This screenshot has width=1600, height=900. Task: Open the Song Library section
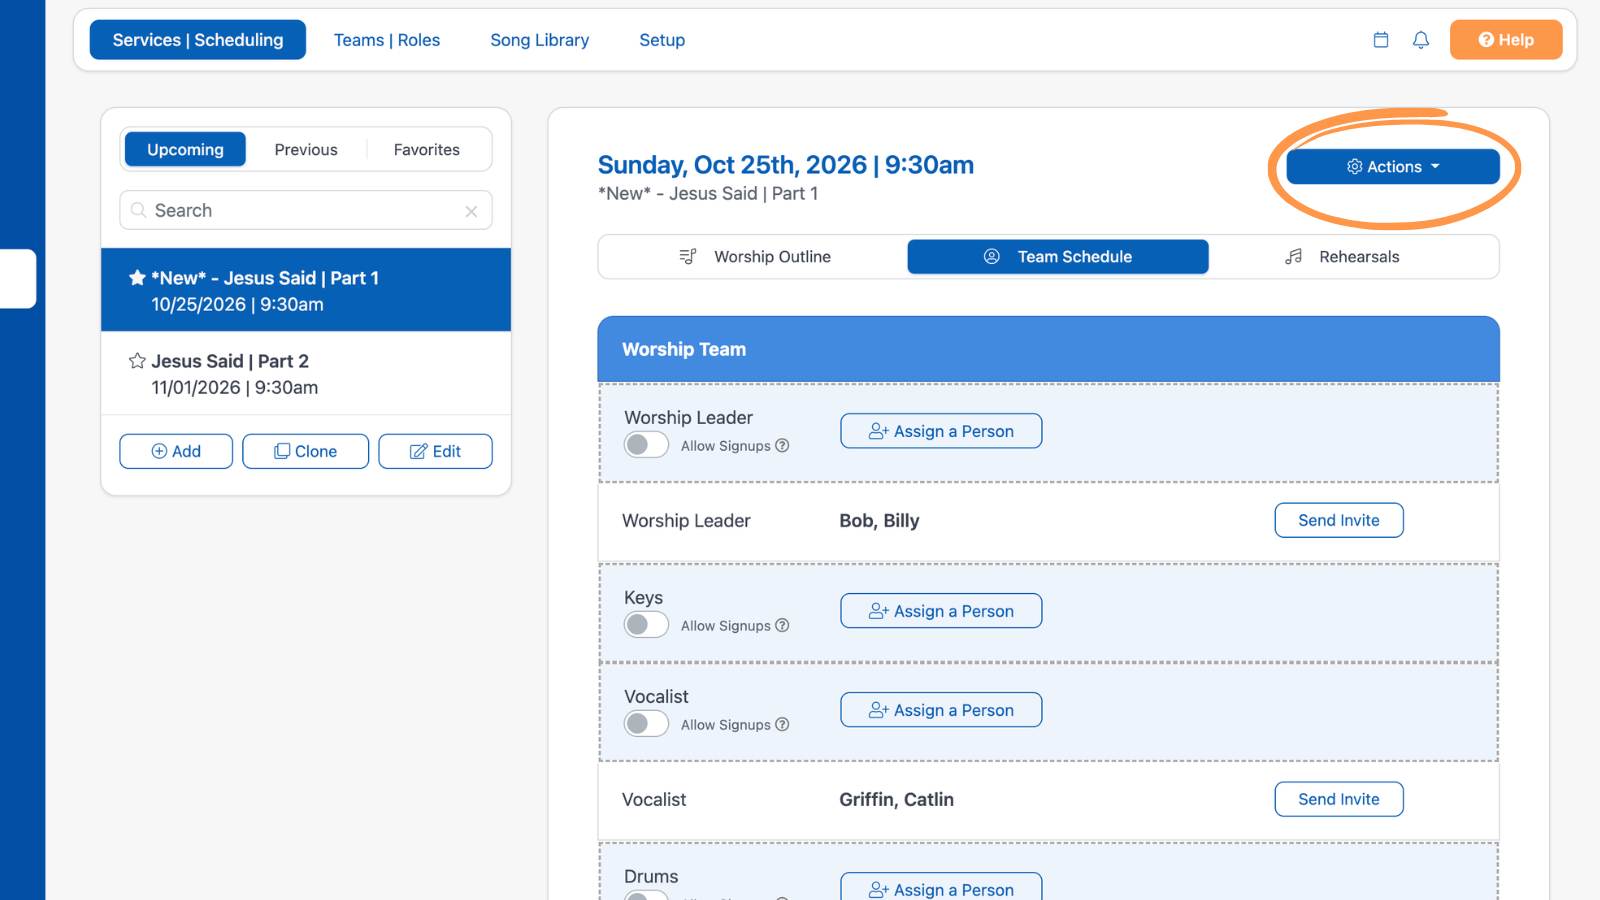pos(540,40)
